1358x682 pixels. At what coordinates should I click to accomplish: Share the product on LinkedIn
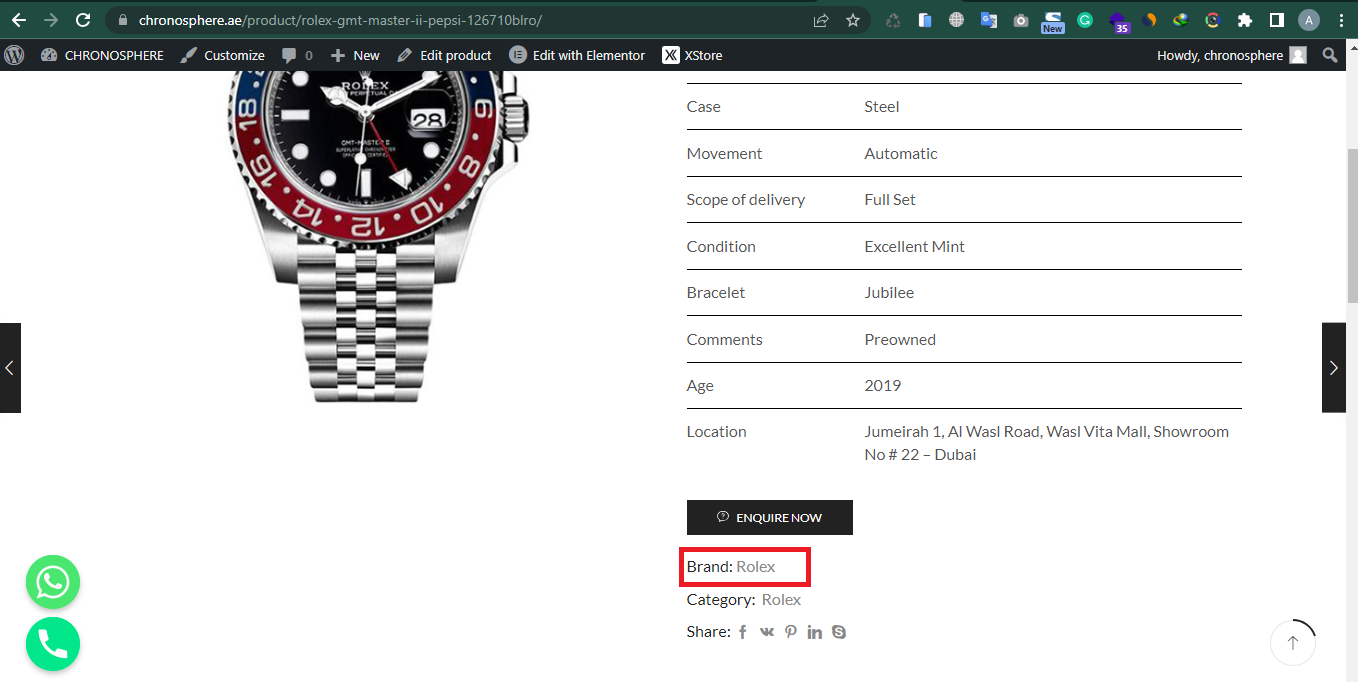(815, 632)
